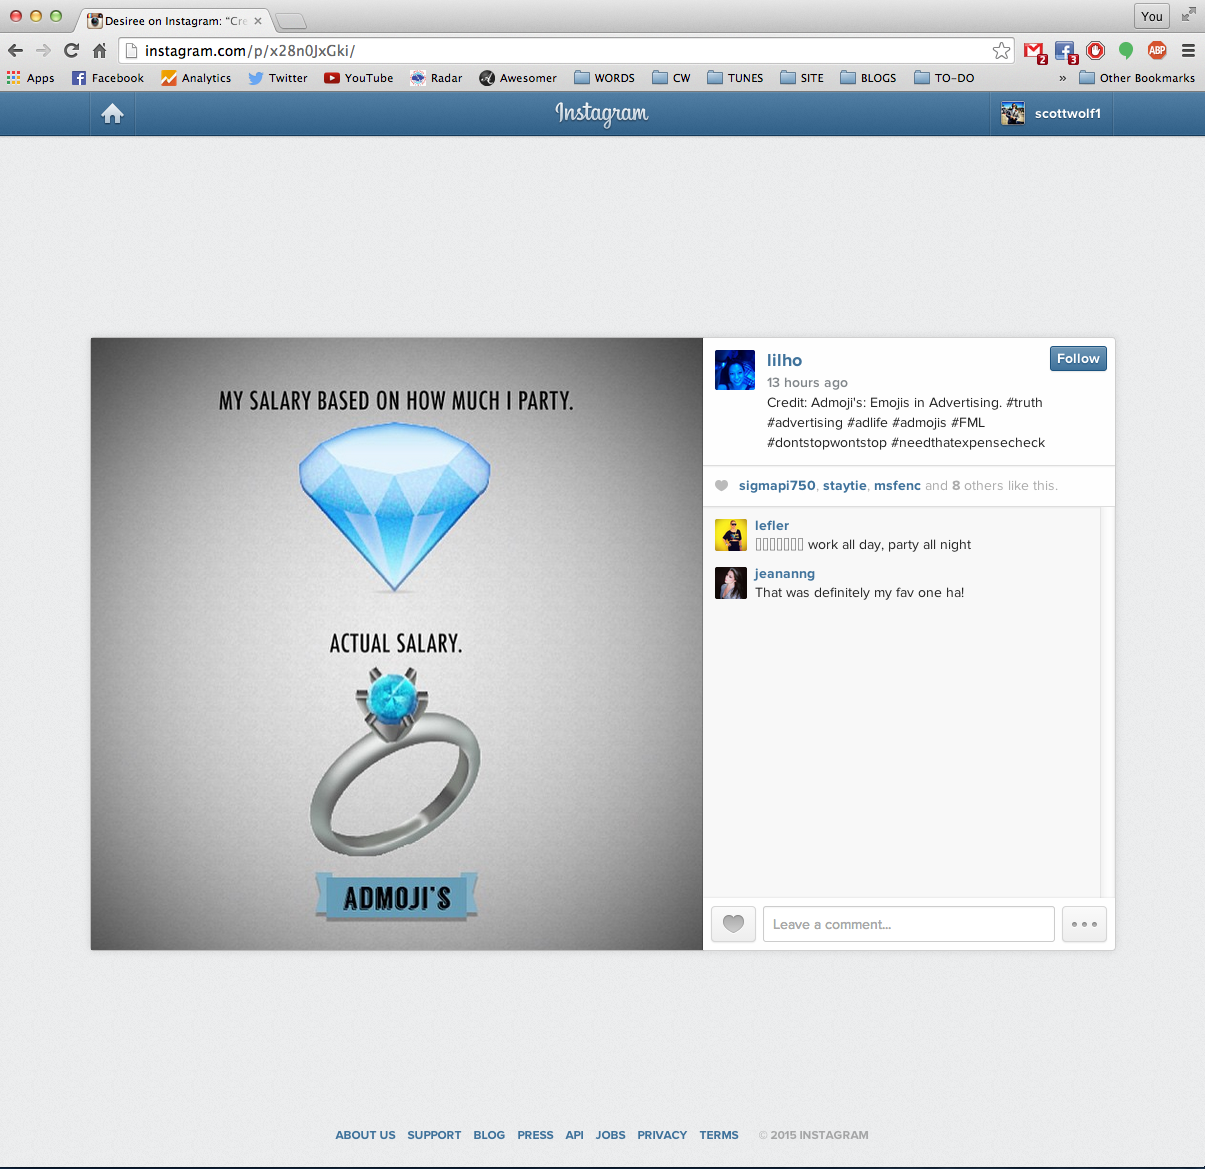Click the browser back arrow
1205x1169 pixels.
(15, 50)
